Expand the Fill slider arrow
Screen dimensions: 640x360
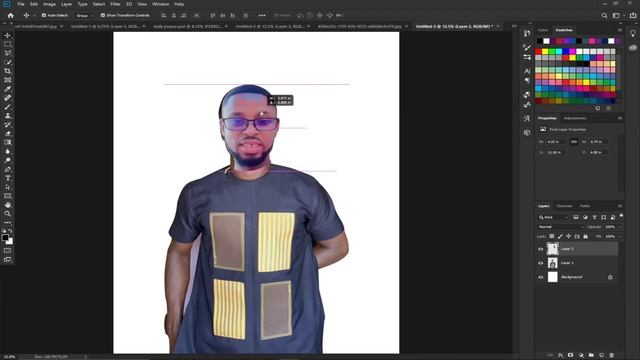tap(620, 236)
